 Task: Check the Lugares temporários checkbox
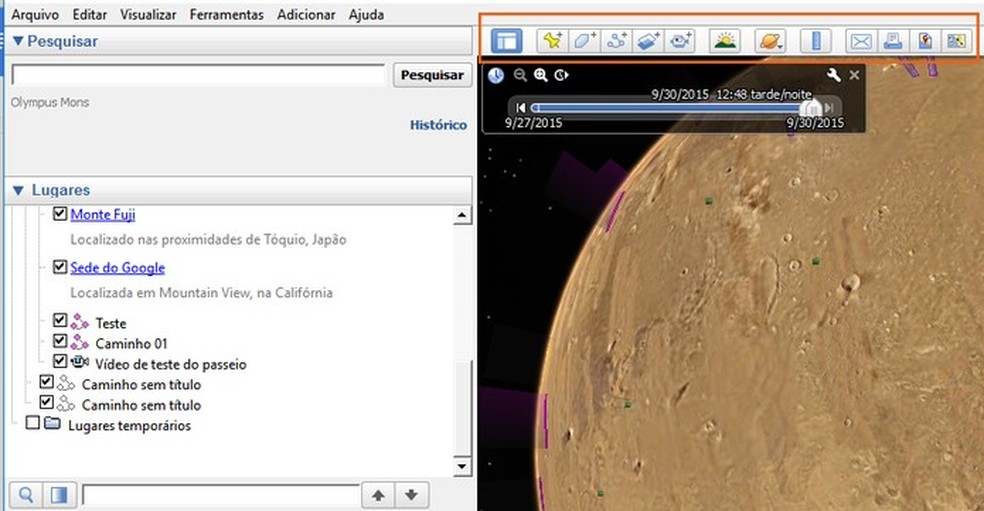click(33, 422)
